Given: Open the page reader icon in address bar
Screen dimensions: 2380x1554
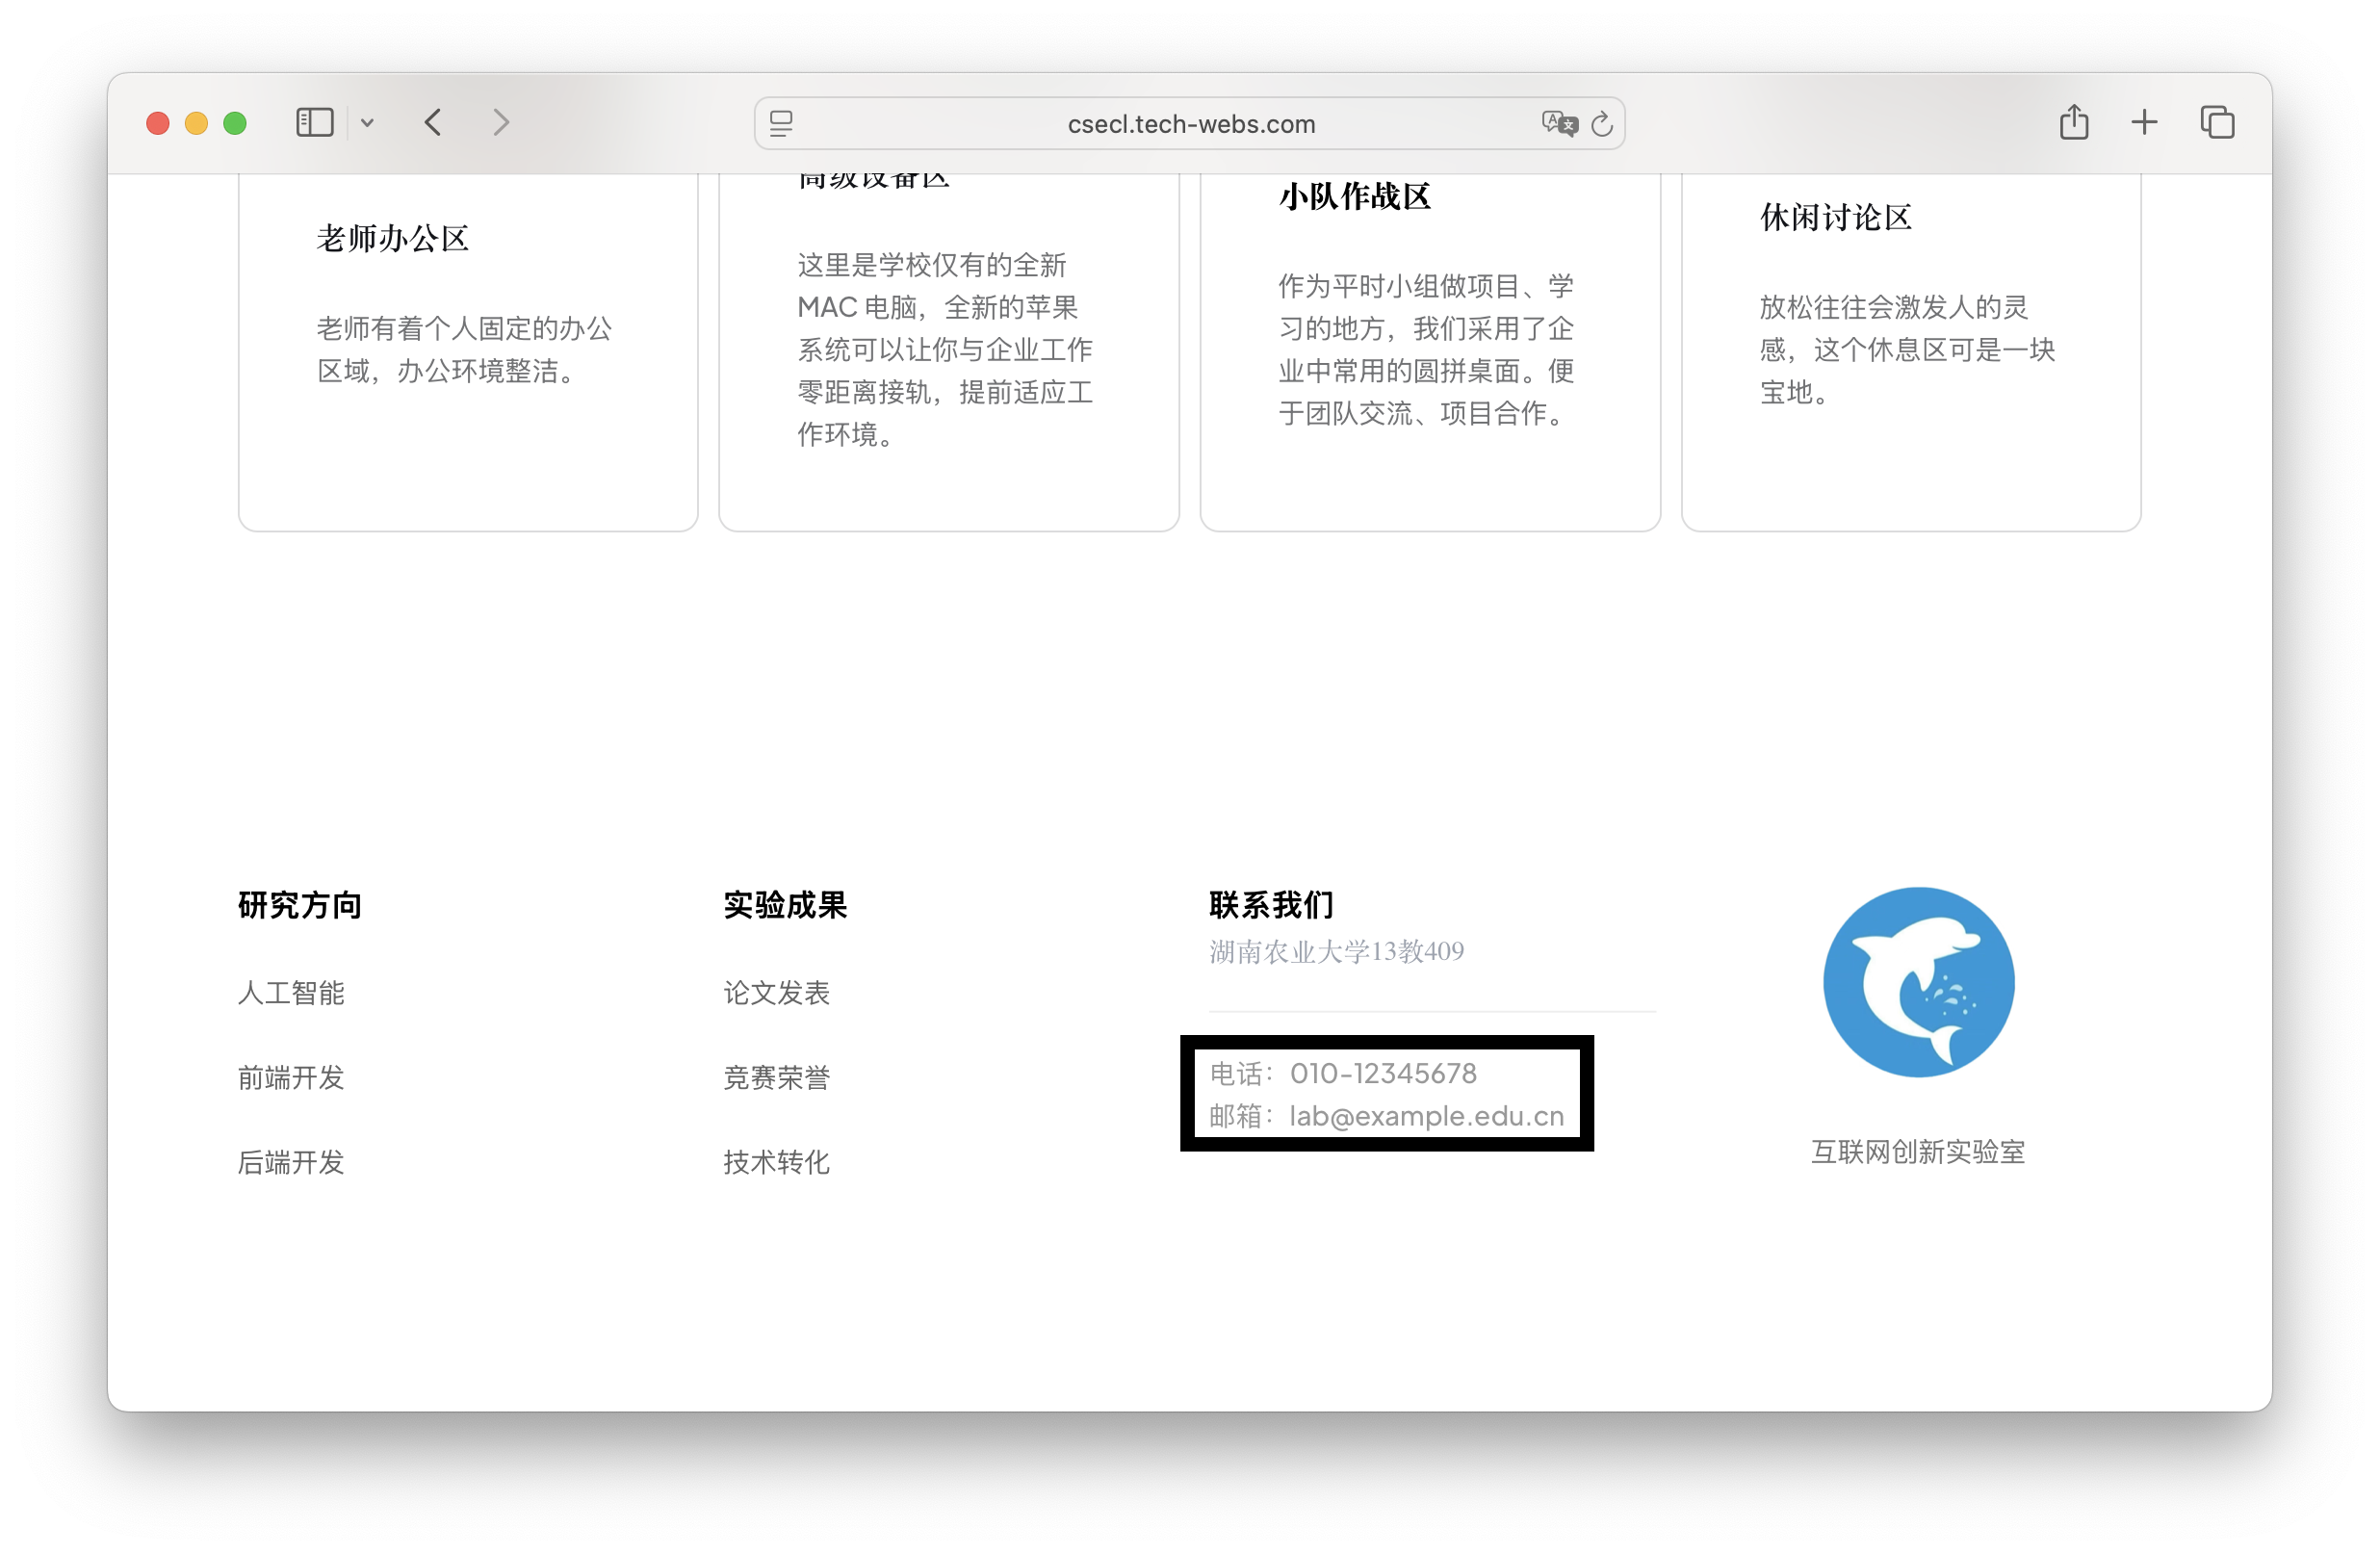Looking at the screenshot, I should click(781, 123).
